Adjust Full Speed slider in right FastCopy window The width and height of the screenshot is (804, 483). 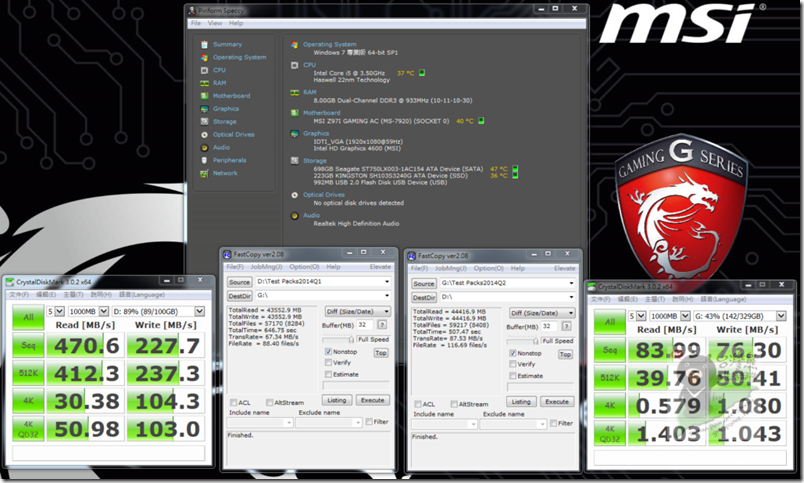[x=523, y=341]
